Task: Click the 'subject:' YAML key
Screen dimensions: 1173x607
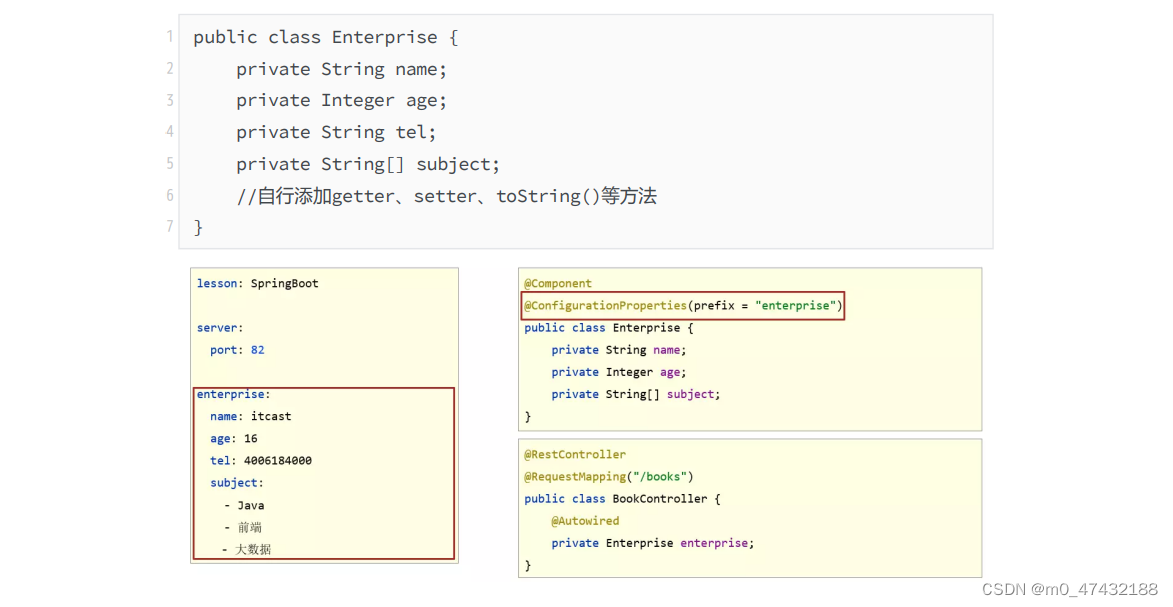Action: pos(236,483)
